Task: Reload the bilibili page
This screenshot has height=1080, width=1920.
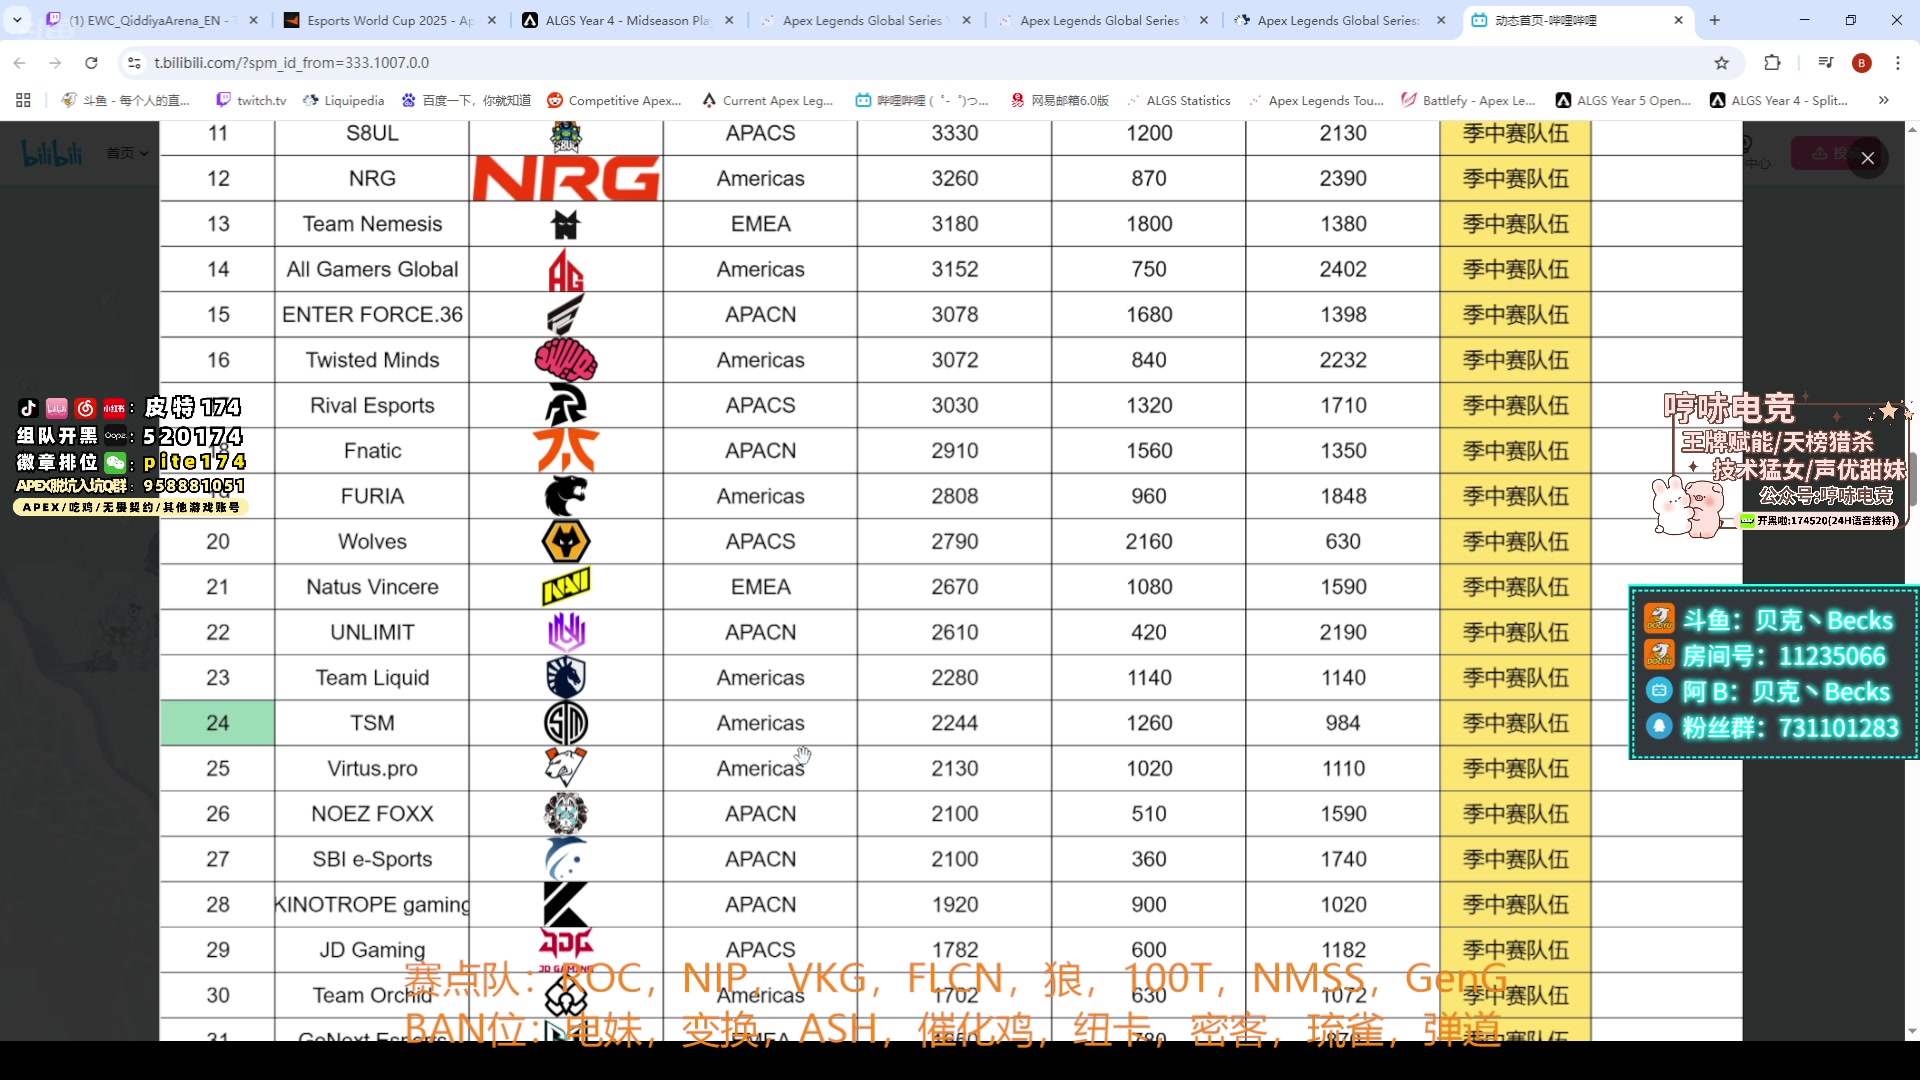Action: click(91, 63)
